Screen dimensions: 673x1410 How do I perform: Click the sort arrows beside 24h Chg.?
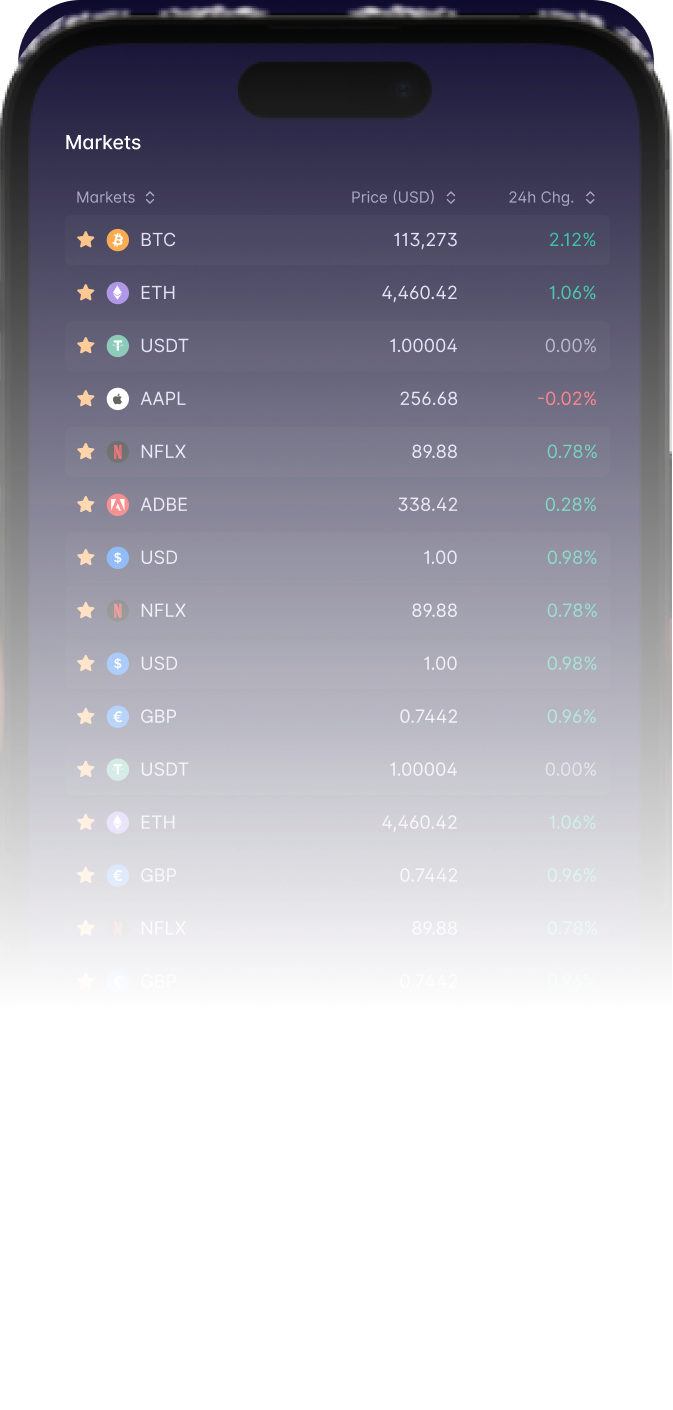(x=590, y=198)
